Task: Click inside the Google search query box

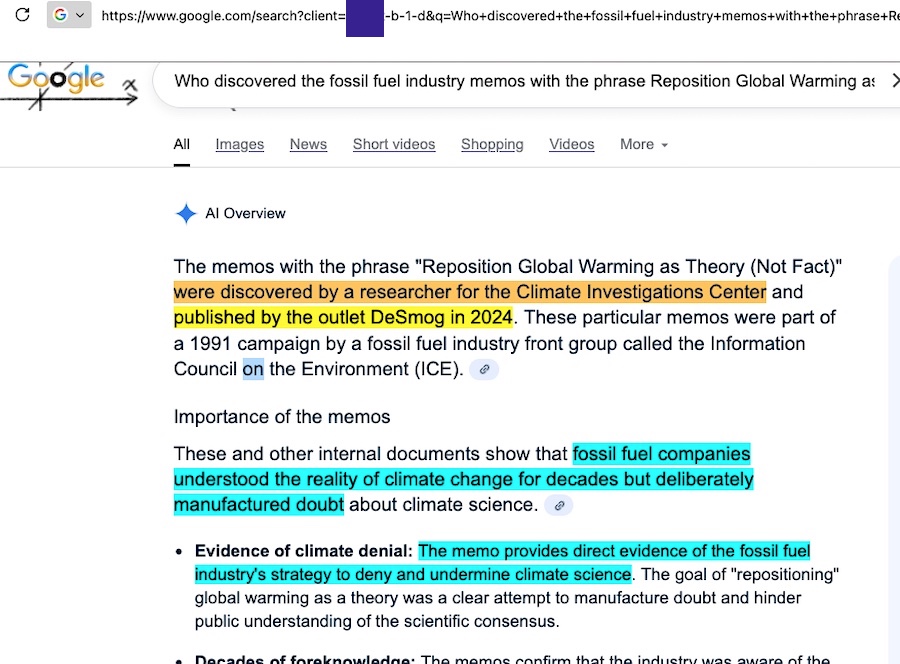Action: click(520, 81)
